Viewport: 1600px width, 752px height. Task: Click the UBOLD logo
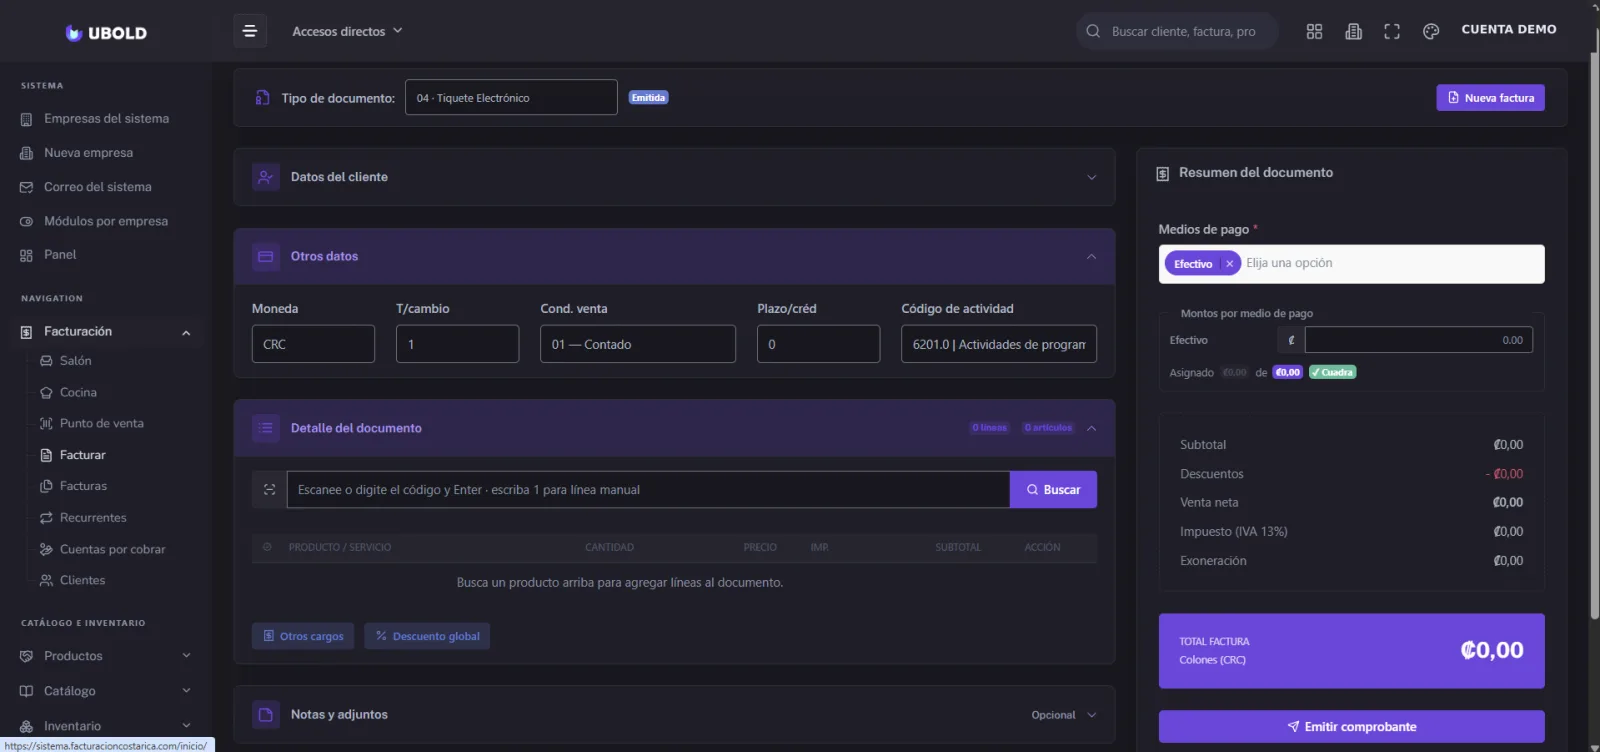106,33
